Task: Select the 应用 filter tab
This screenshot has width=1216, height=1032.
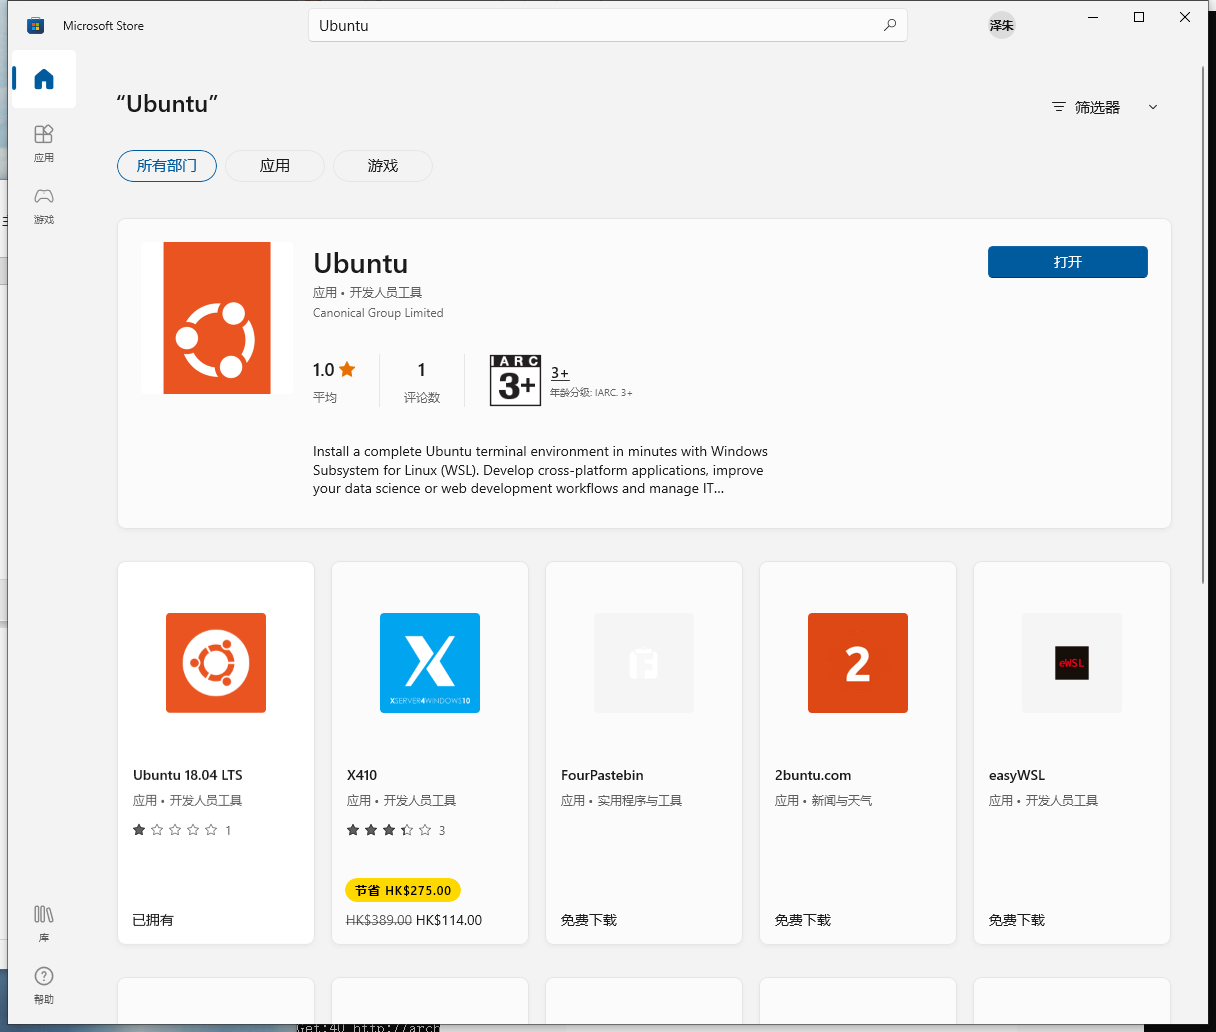Action: [275, 166]
